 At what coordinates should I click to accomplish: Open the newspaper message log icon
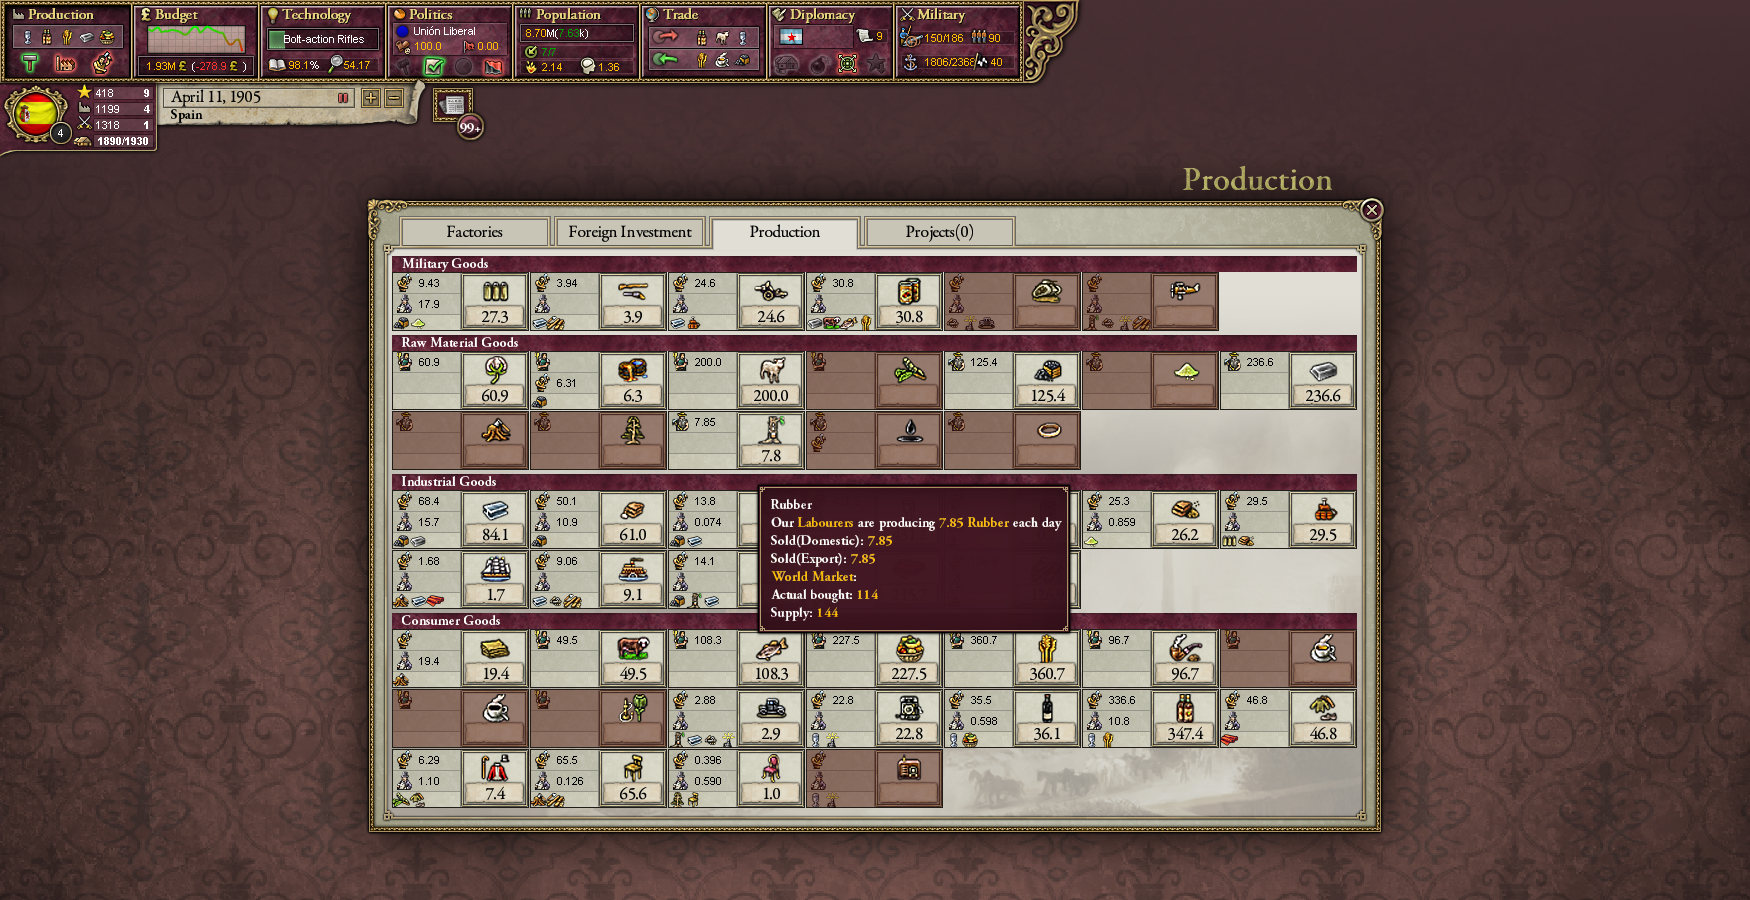click(x=453, y=105)
